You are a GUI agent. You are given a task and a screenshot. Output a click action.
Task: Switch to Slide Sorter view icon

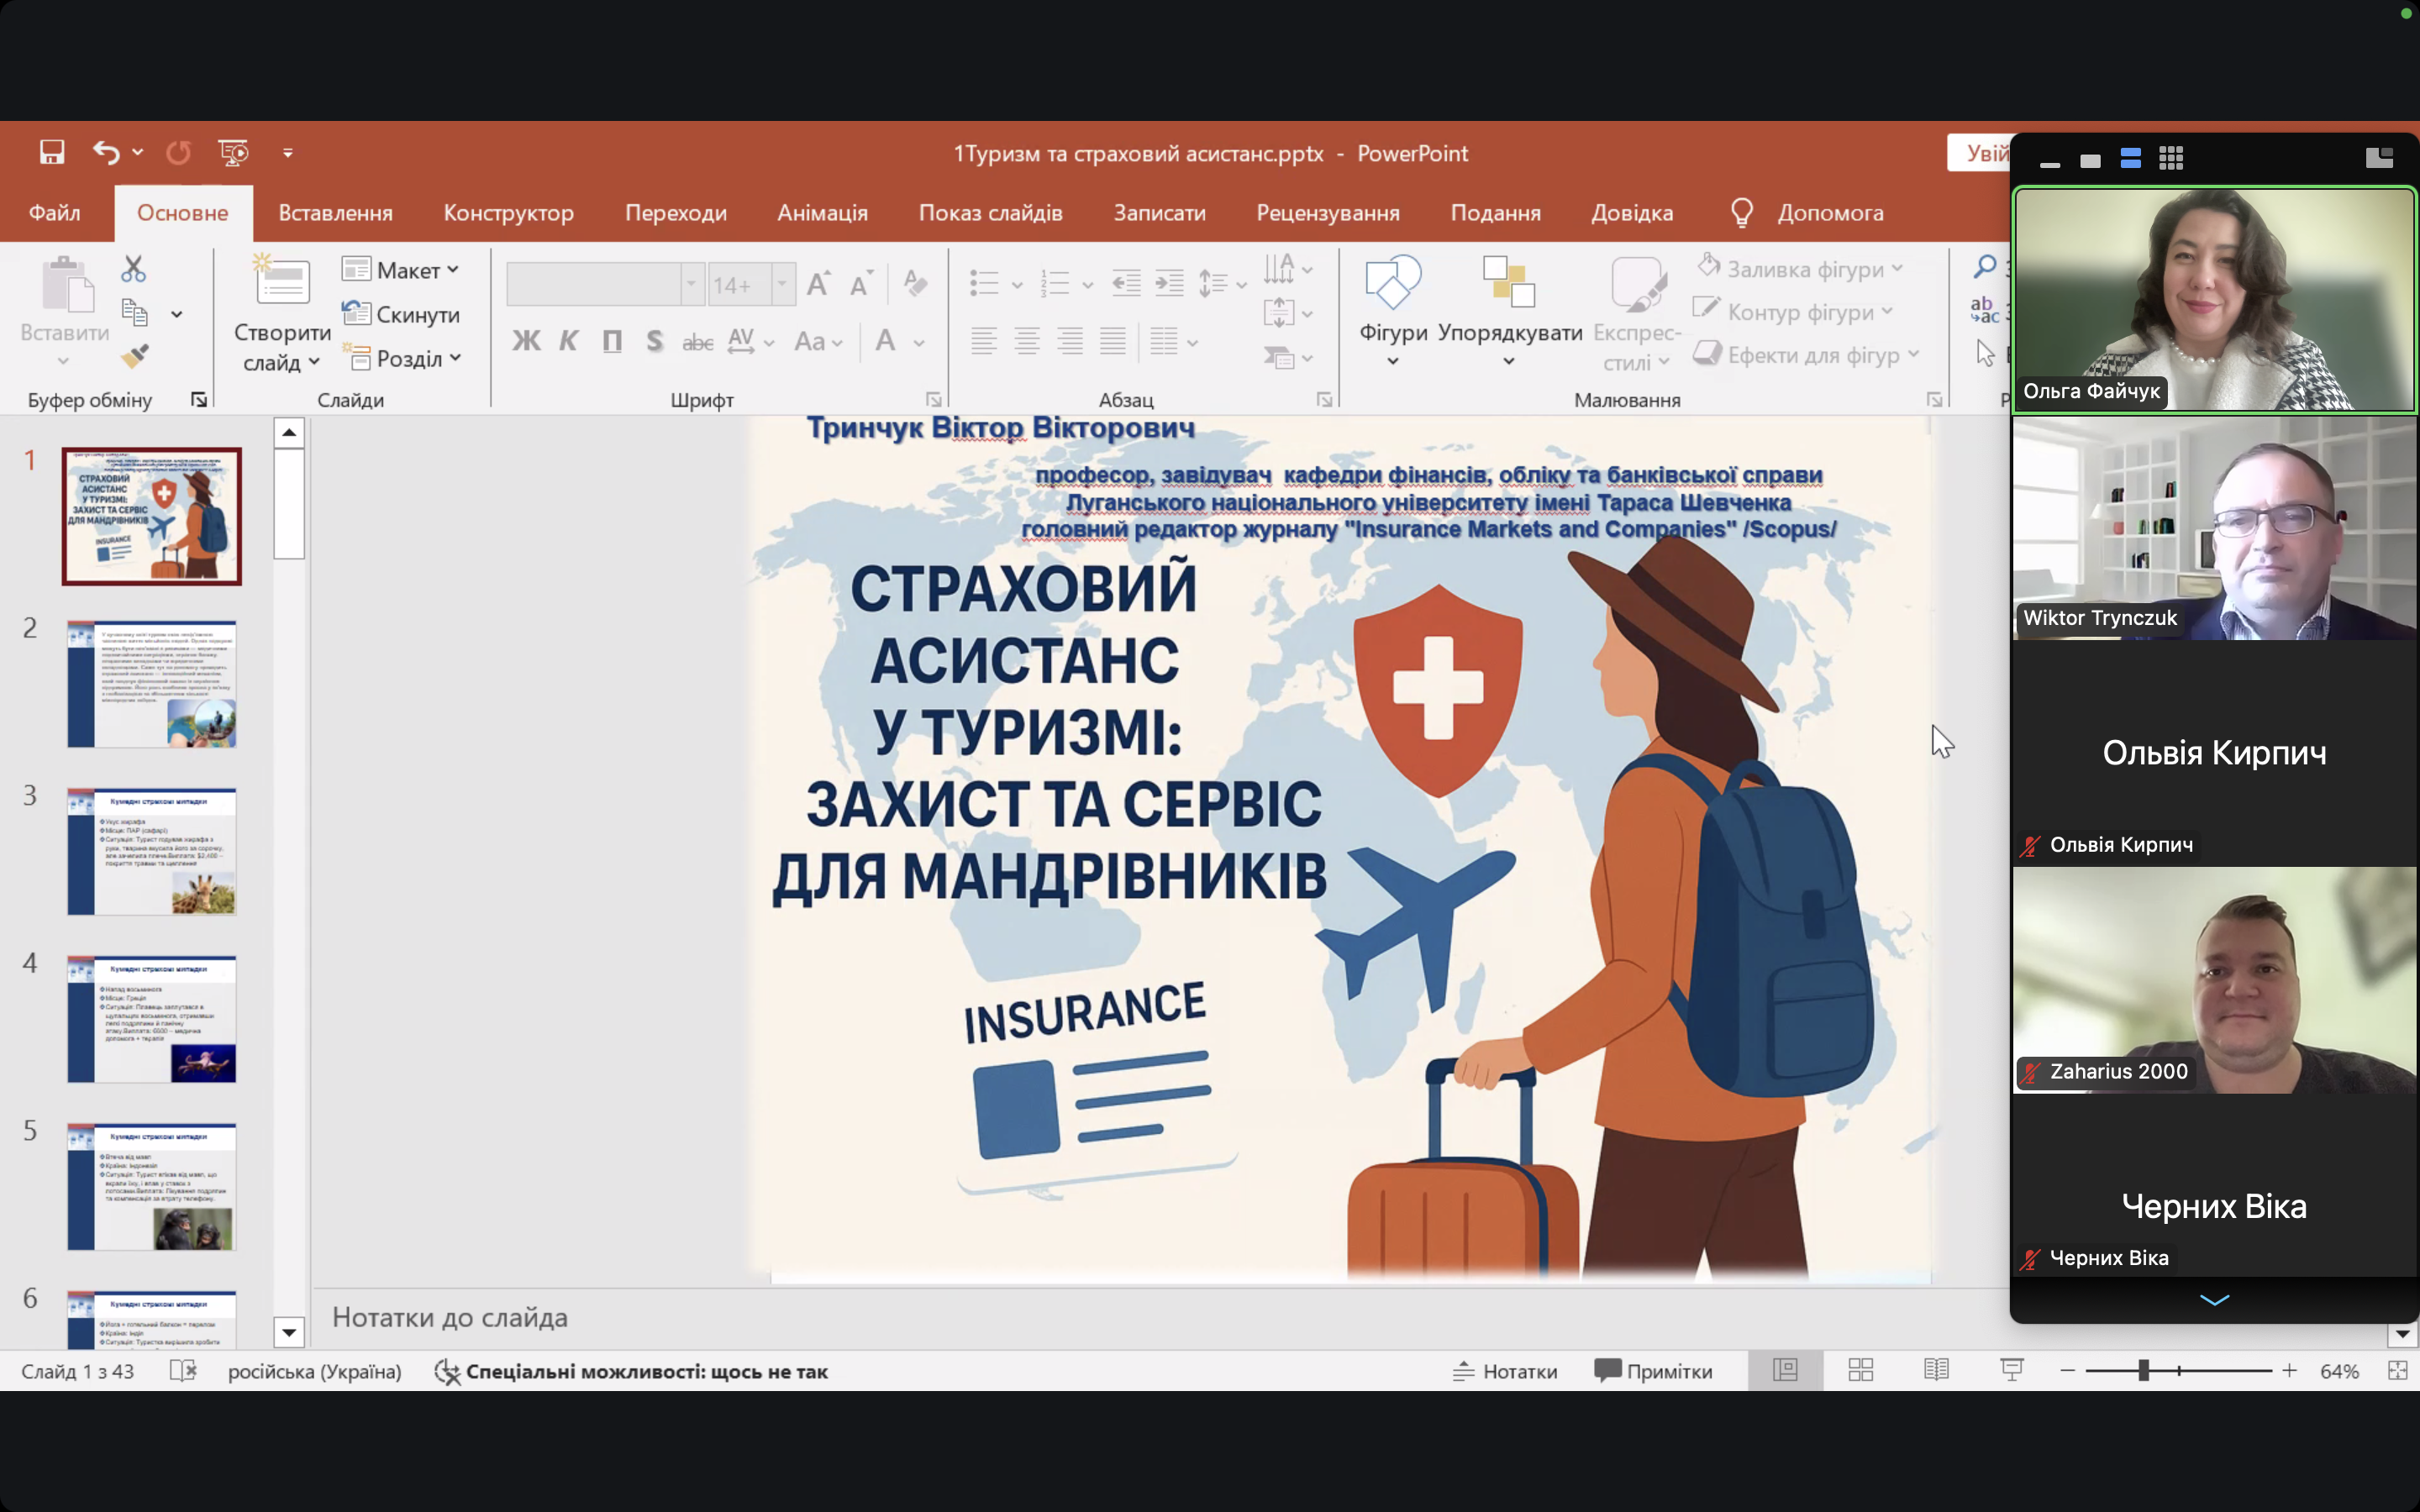[1860, 1370]
